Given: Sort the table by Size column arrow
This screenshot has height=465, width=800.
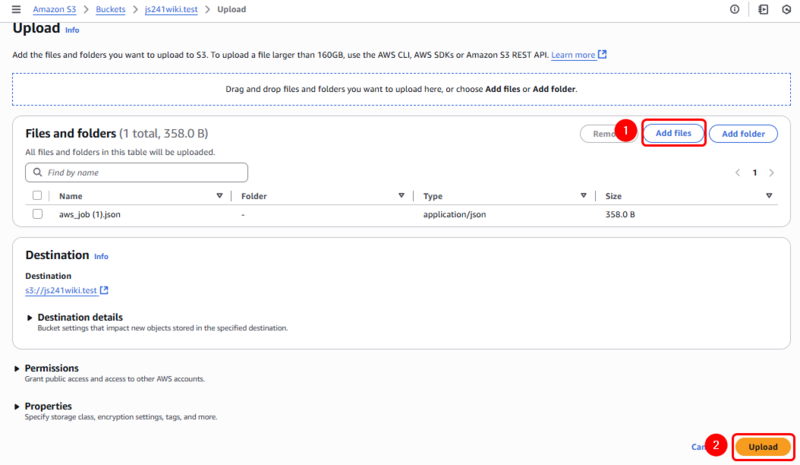Looking at the screenshot, I should (x=769, y=196).
